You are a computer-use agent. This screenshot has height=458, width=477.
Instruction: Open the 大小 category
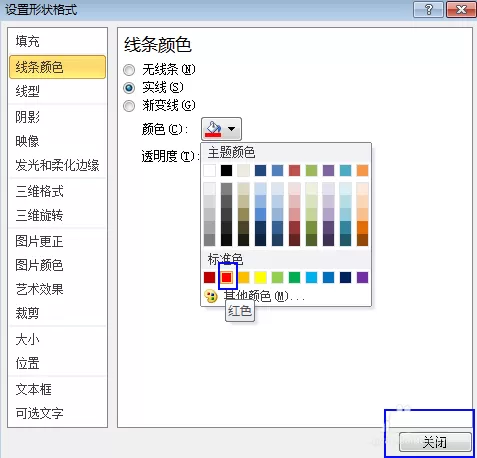(57, 339)
